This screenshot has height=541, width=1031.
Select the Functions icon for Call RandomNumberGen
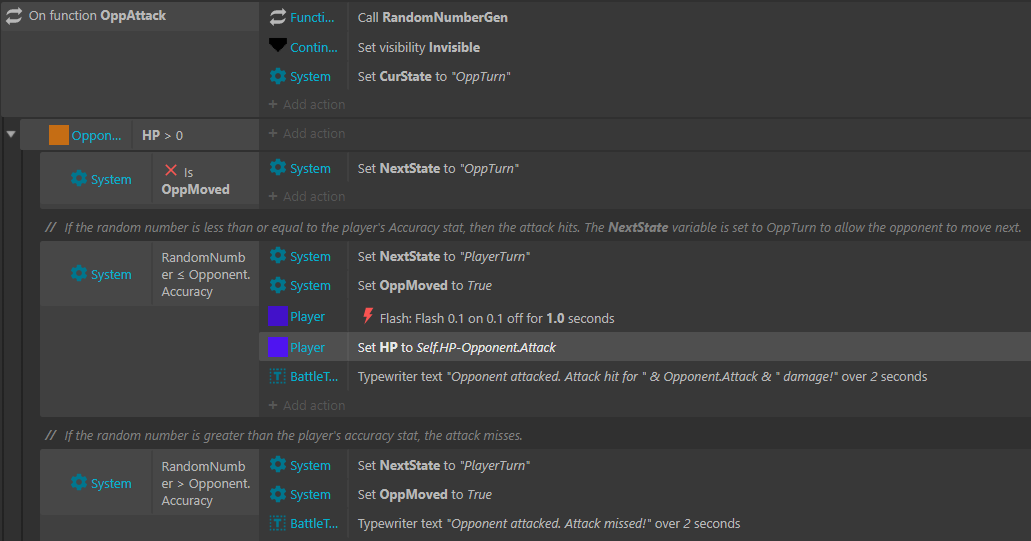277,17
